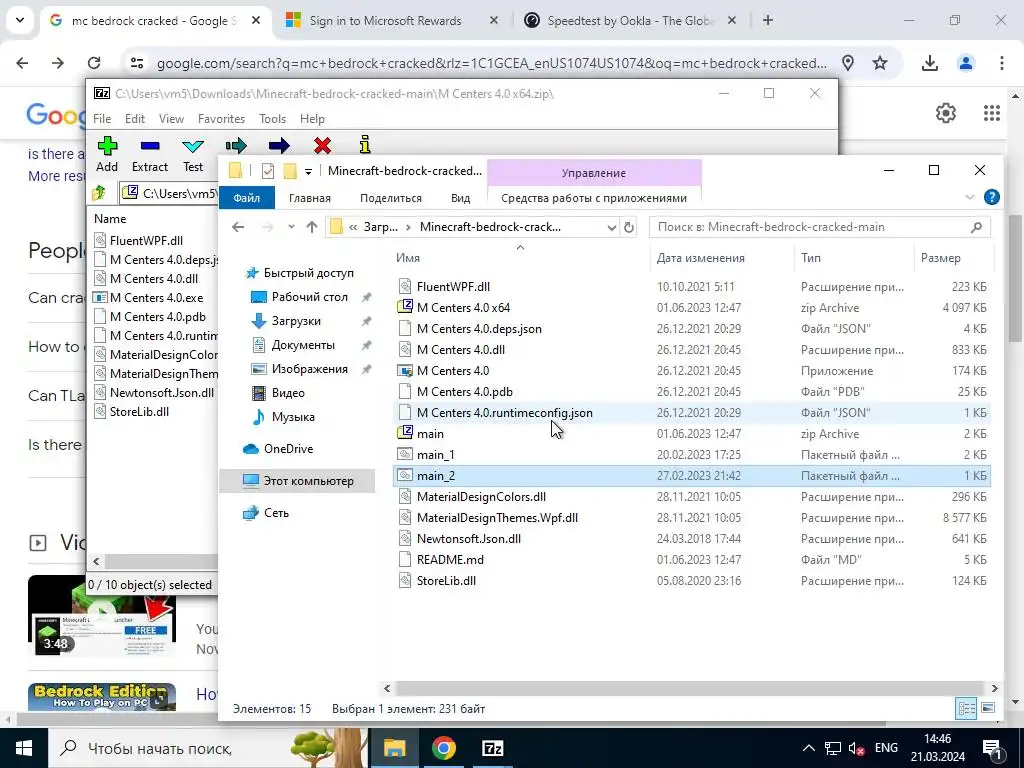Select M Centers 4.0 x64 zip file
This screenshot has height=768, width=1024.
(x=692, y=308)
